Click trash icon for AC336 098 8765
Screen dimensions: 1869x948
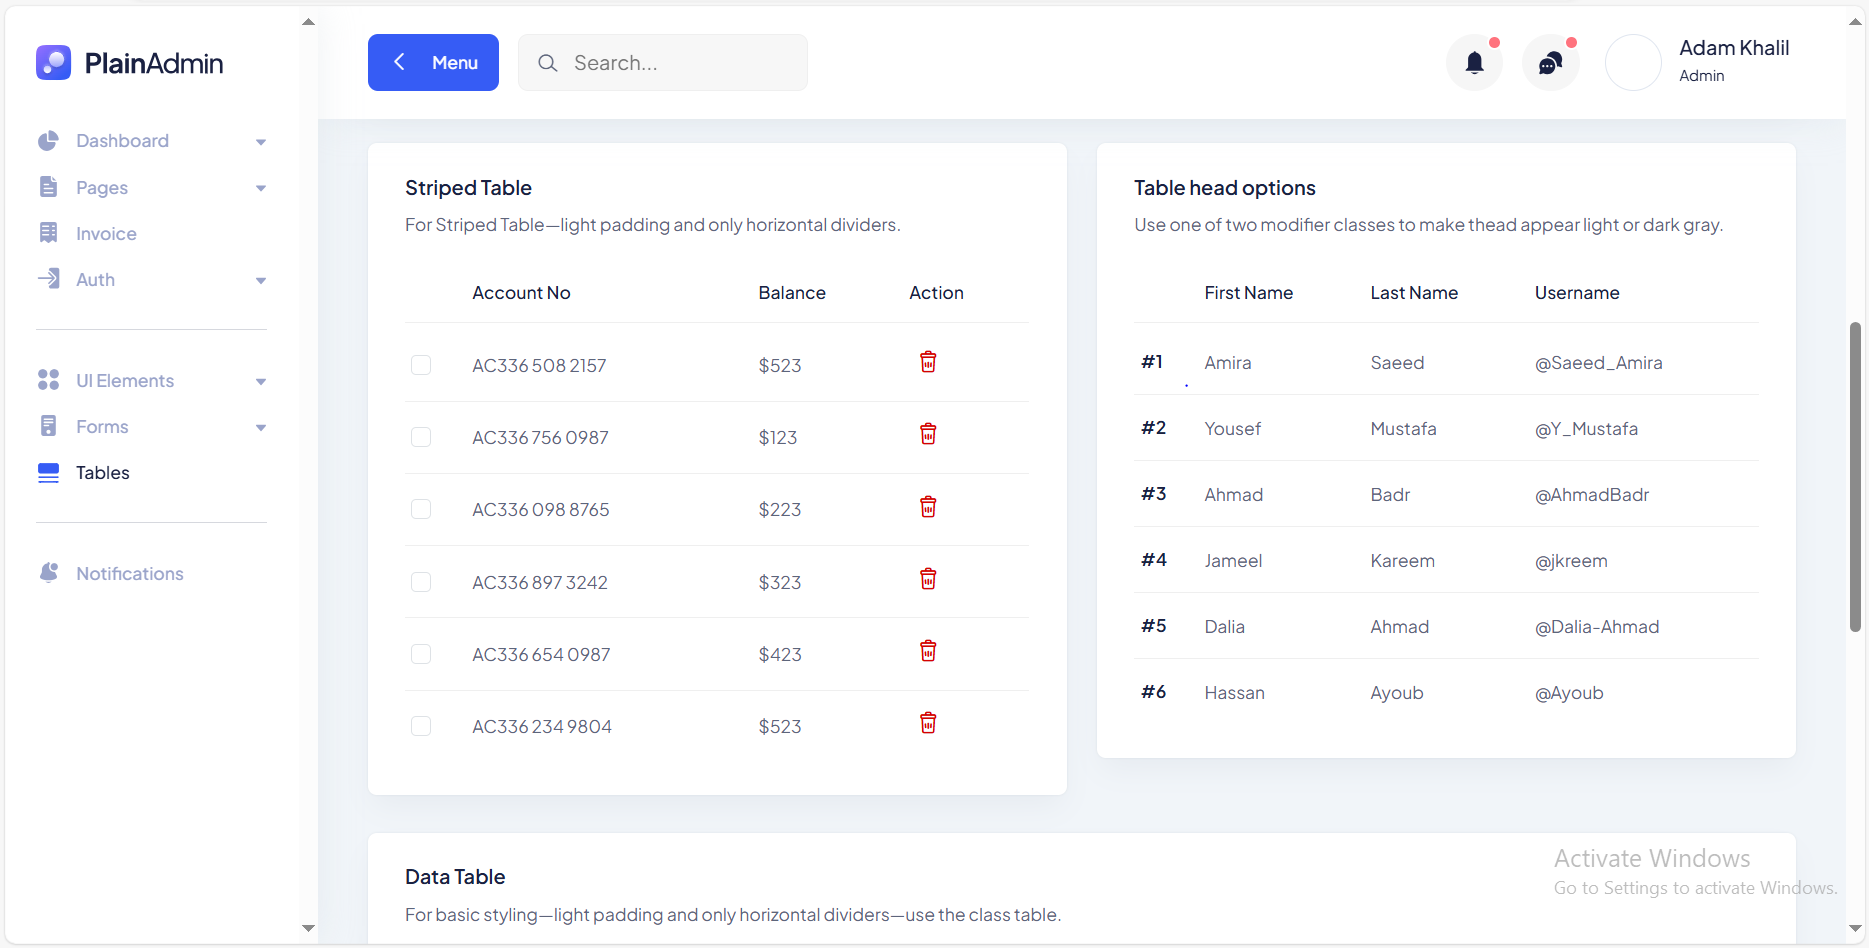[928, 507]
